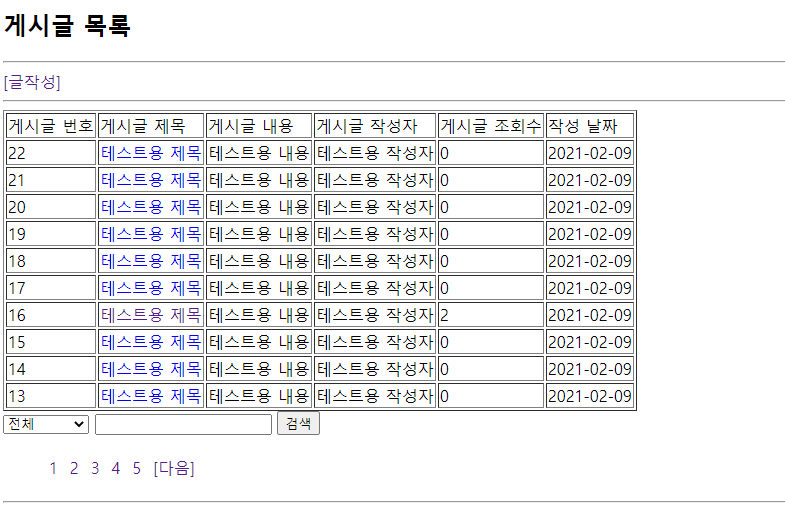The image size is (785, 505).
Task: Open post 15's 테스트용 제목 link
Action: point(151,342)
